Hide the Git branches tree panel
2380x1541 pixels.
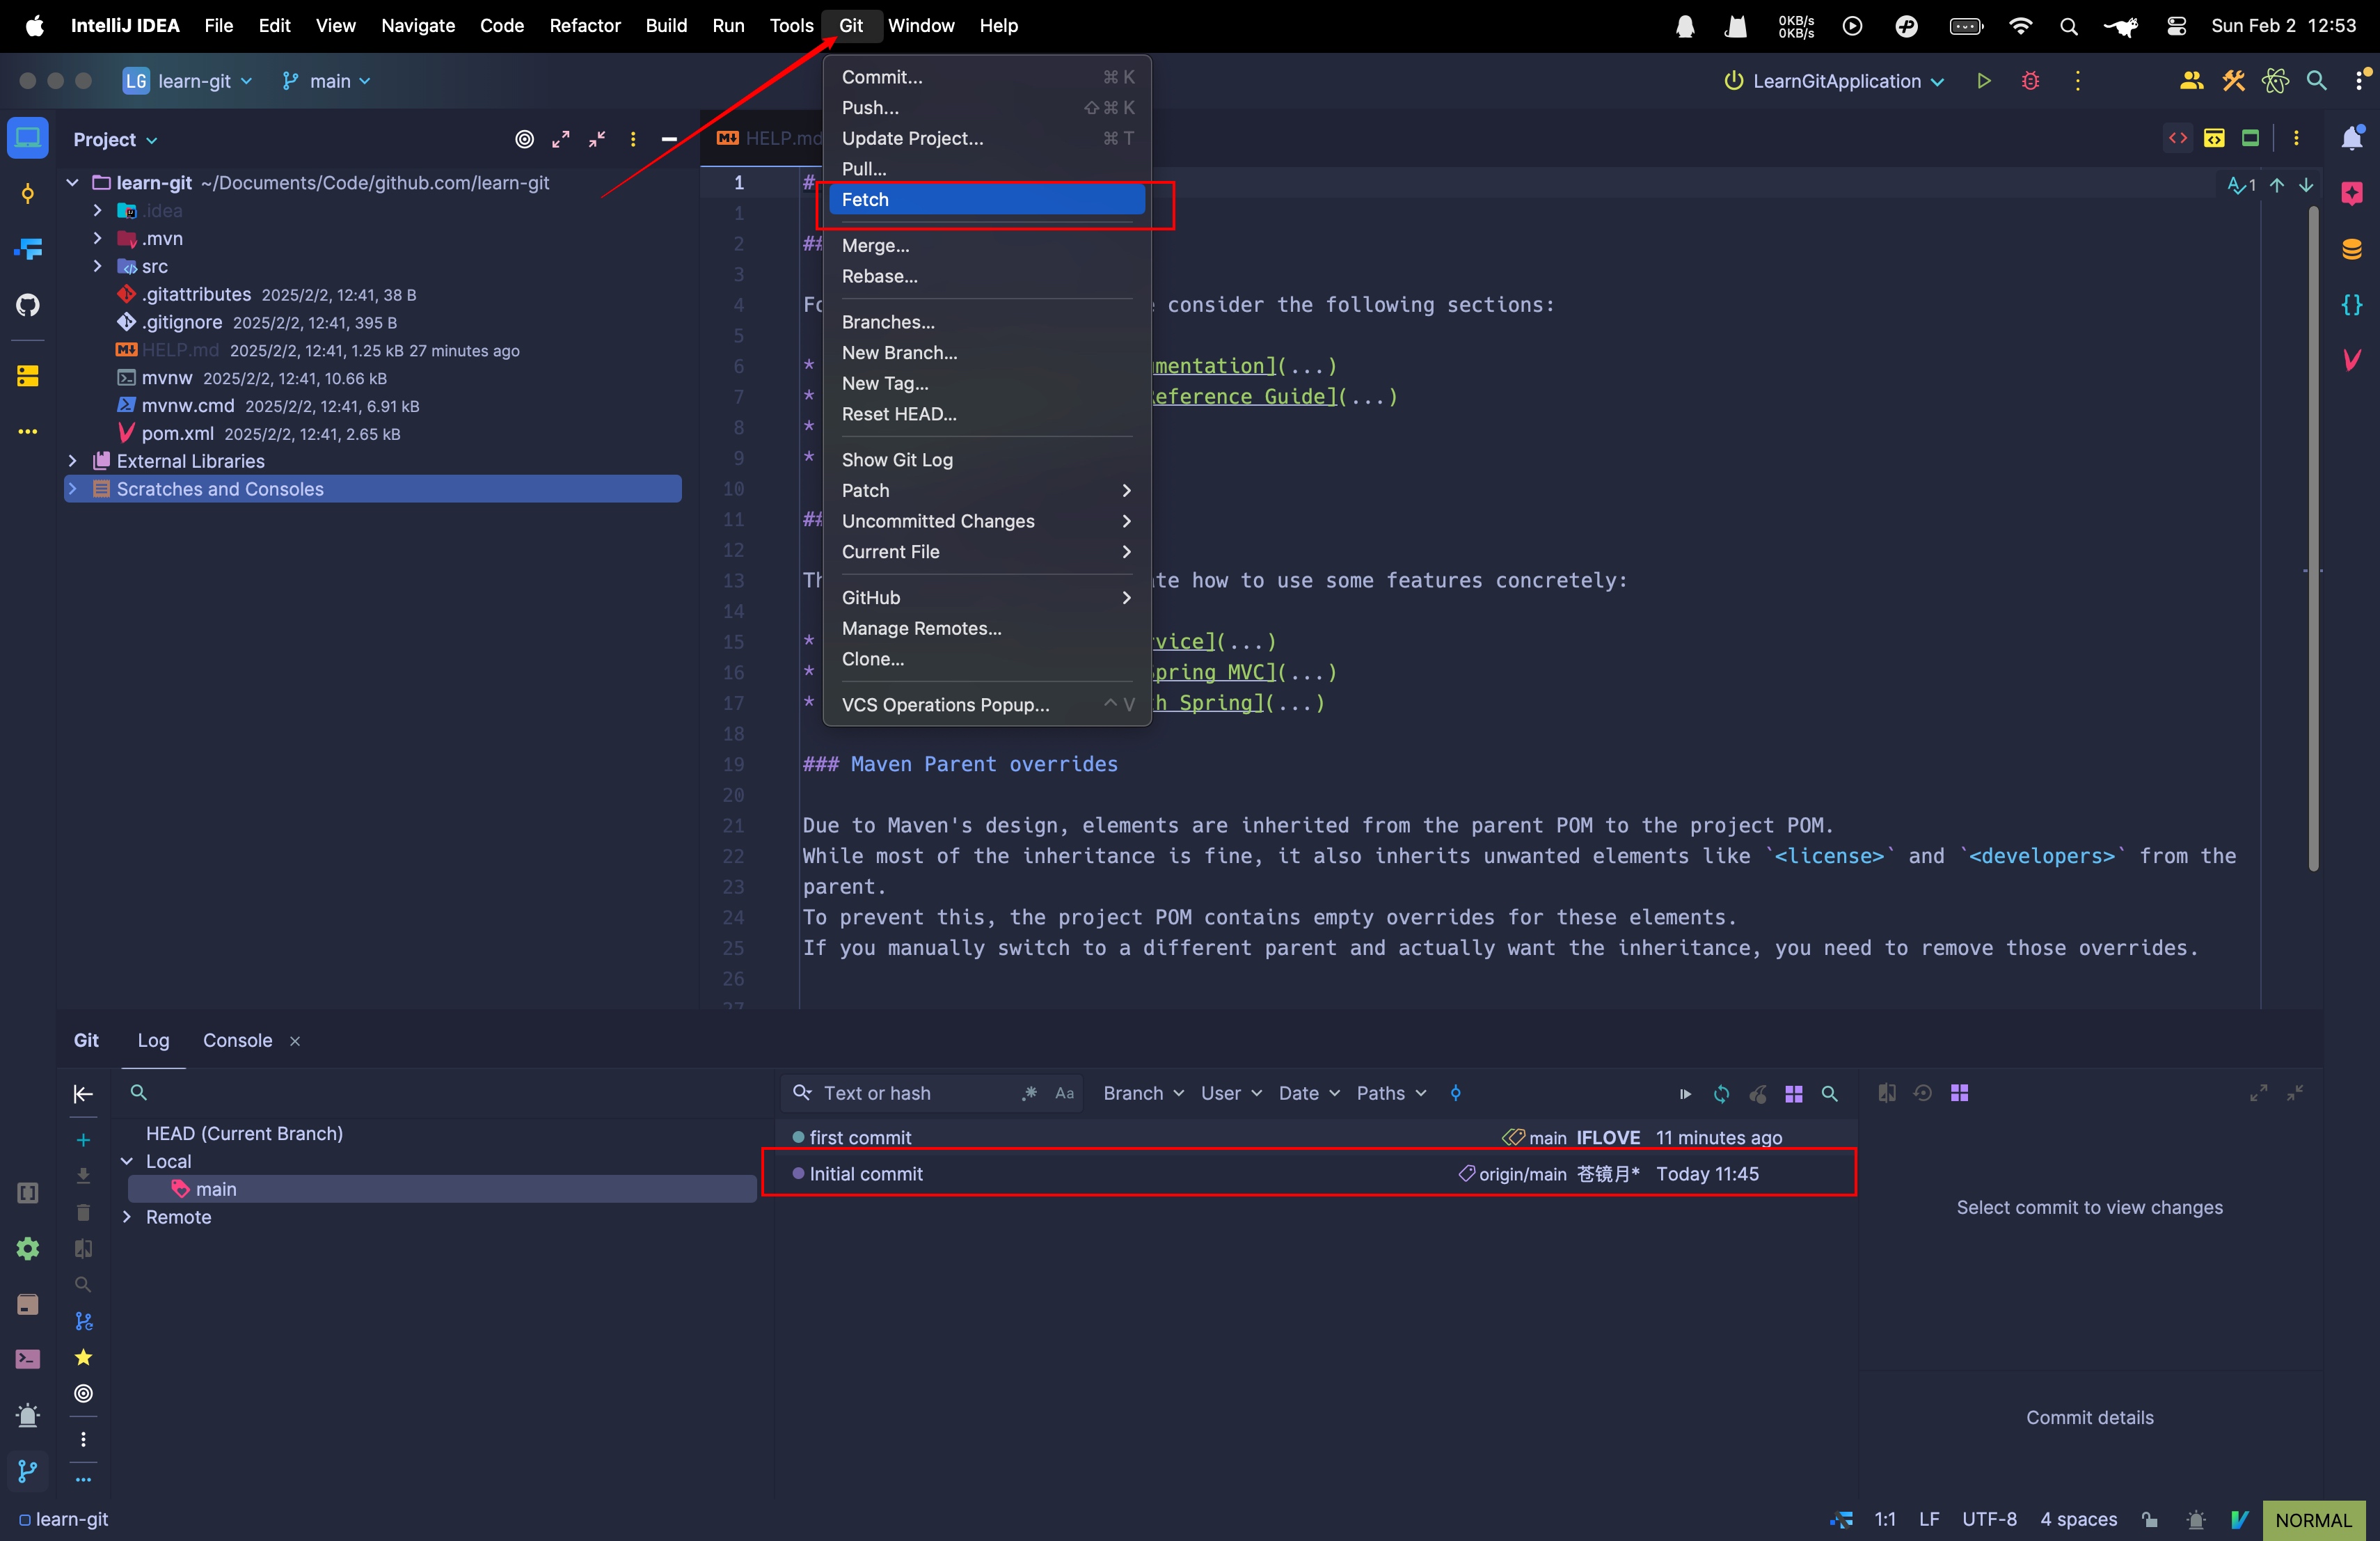83,1093
